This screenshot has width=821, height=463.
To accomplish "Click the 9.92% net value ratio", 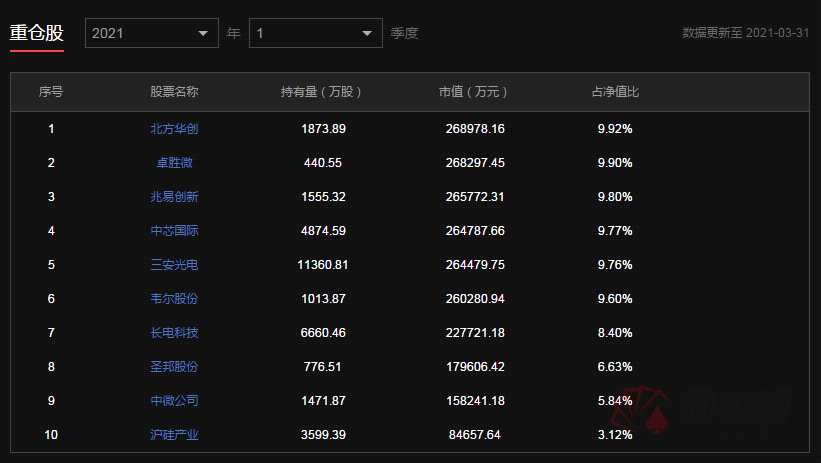I will coord(615,129).
